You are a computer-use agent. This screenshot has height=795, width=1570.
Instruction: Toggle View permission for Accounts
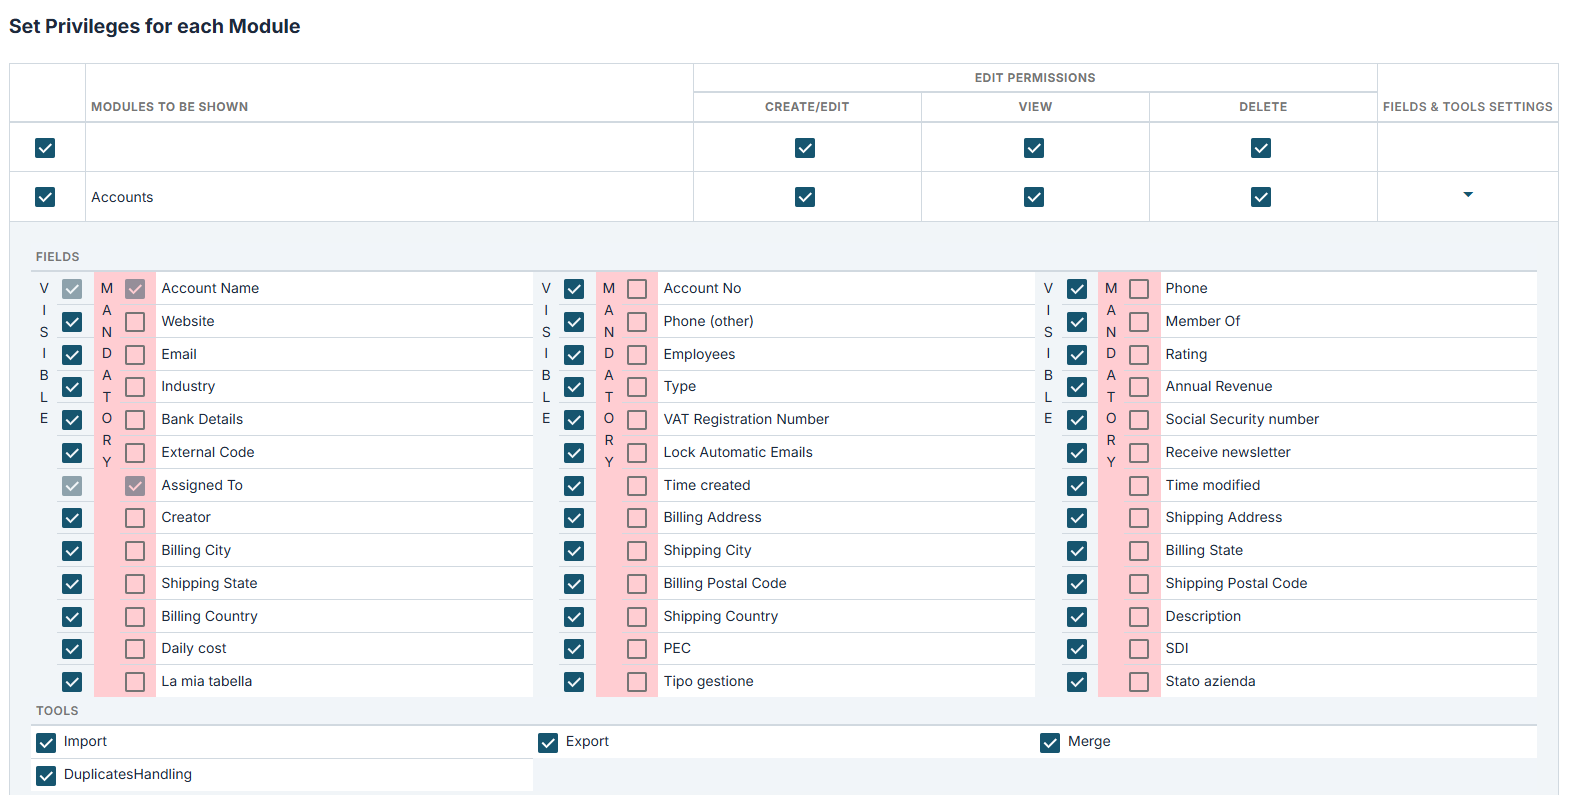(x=1034, y=197)
